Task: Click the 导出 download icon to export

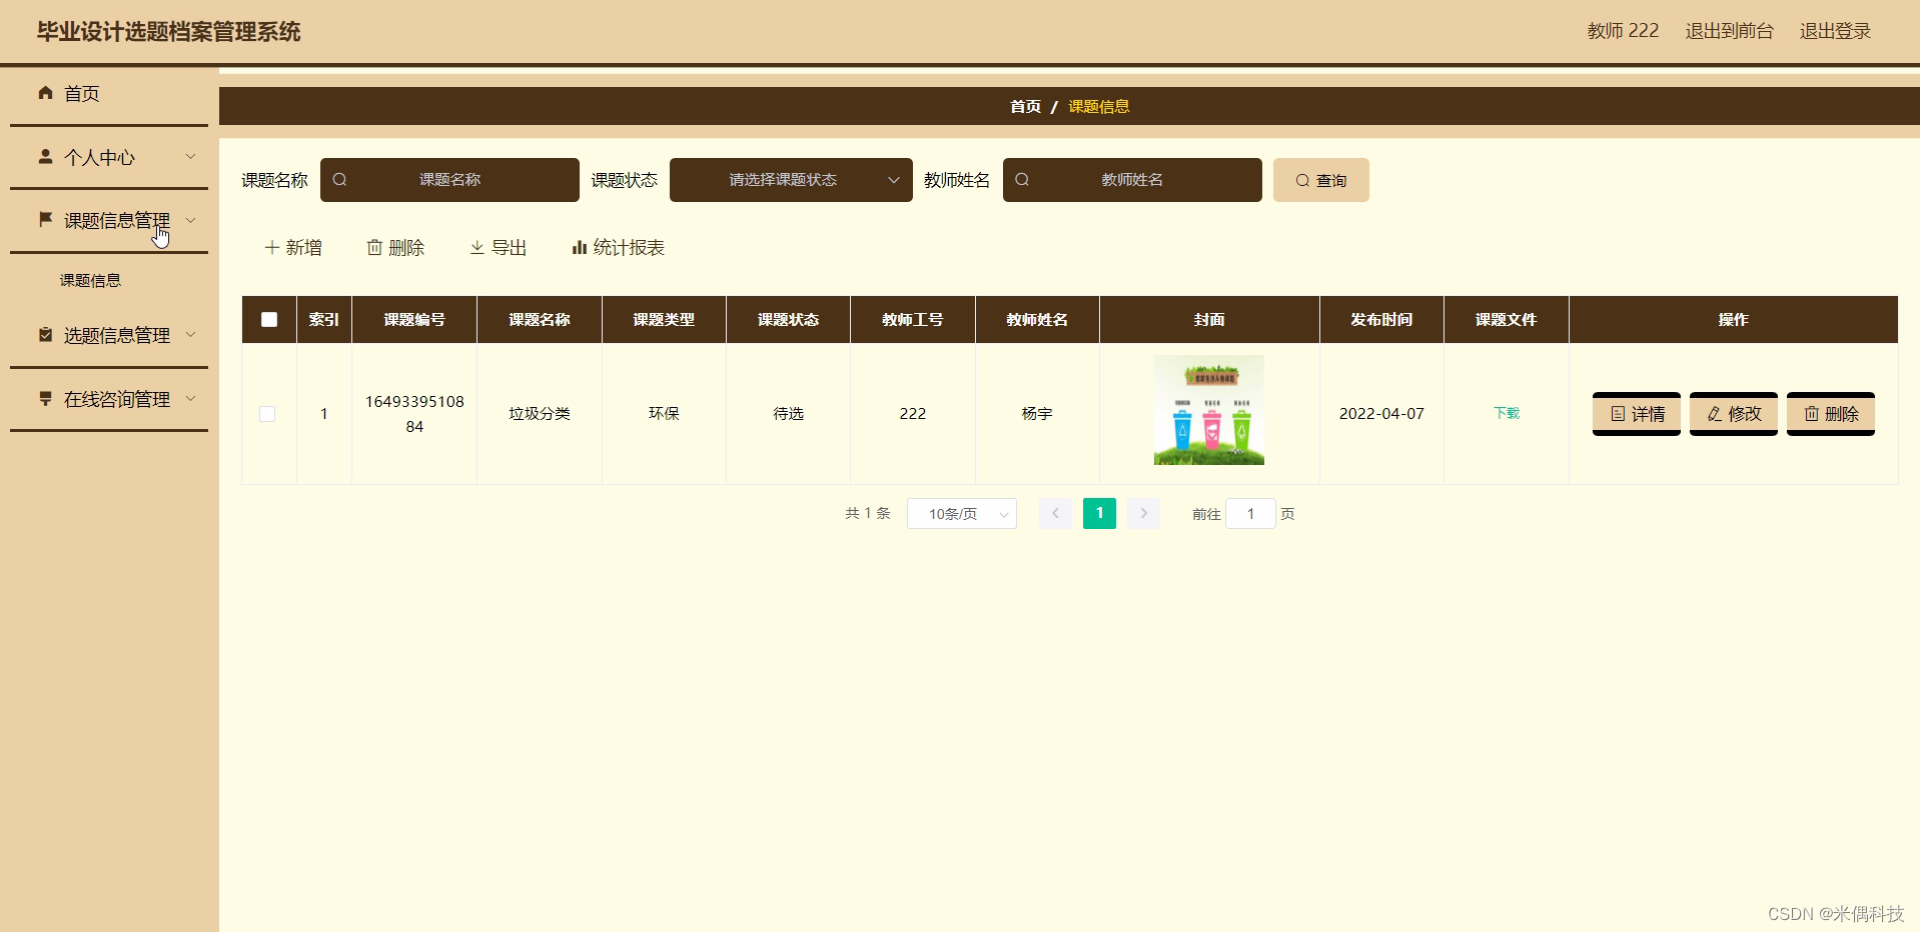Action: coord(477,247)
